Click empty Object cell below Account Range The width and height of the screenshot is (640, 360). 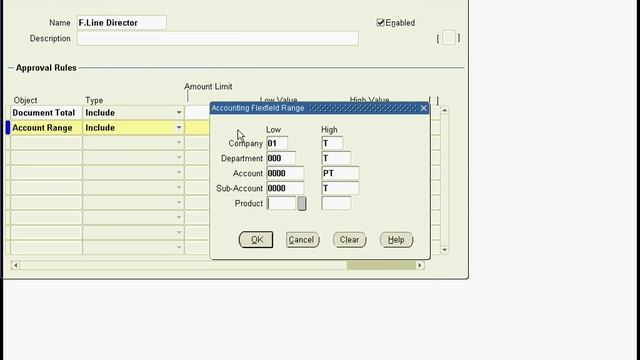[x=46, y=142]
